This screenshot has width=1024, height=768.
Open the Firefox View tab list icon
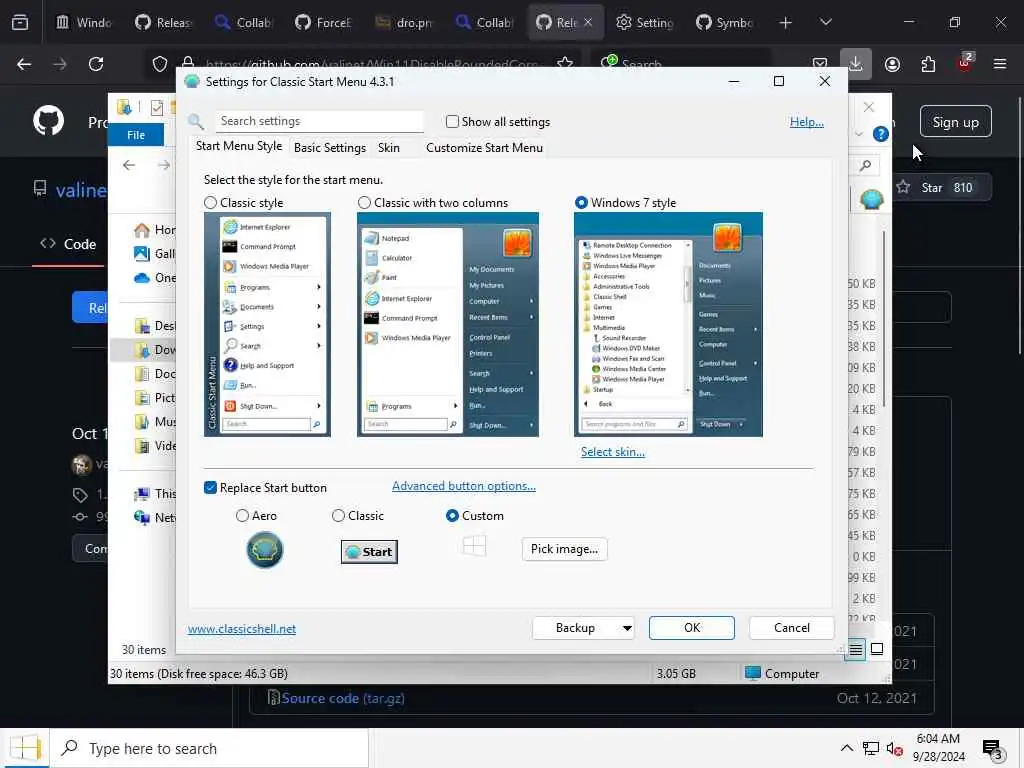20,23
